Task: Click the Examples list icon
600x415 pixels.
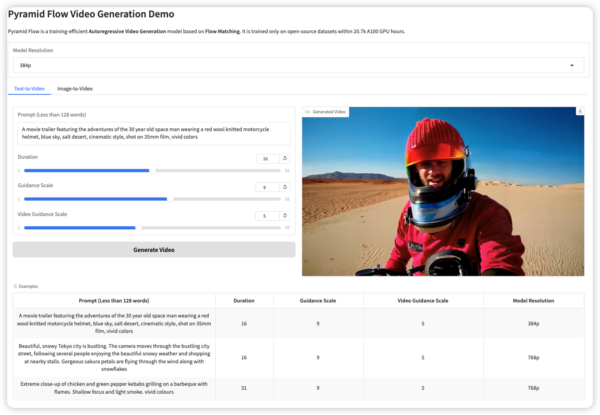Action: (x=15, y=286)
